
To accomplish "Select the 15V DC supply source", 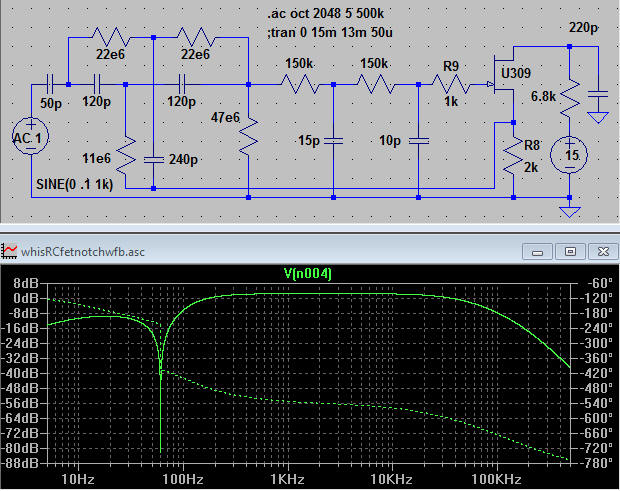I will pos(570,153).
